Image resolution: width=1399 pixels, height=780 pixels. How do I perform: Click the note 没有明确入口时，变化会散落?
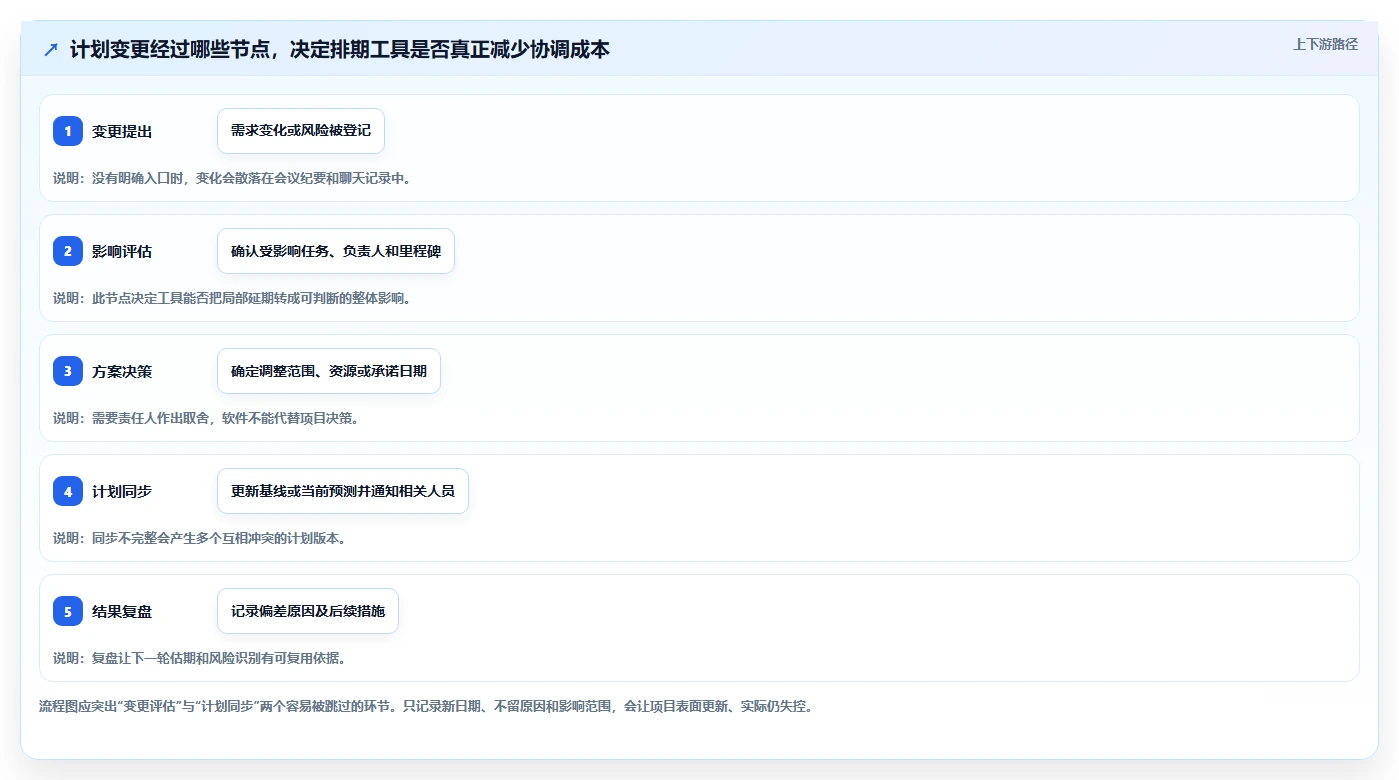tap(232, 178)
